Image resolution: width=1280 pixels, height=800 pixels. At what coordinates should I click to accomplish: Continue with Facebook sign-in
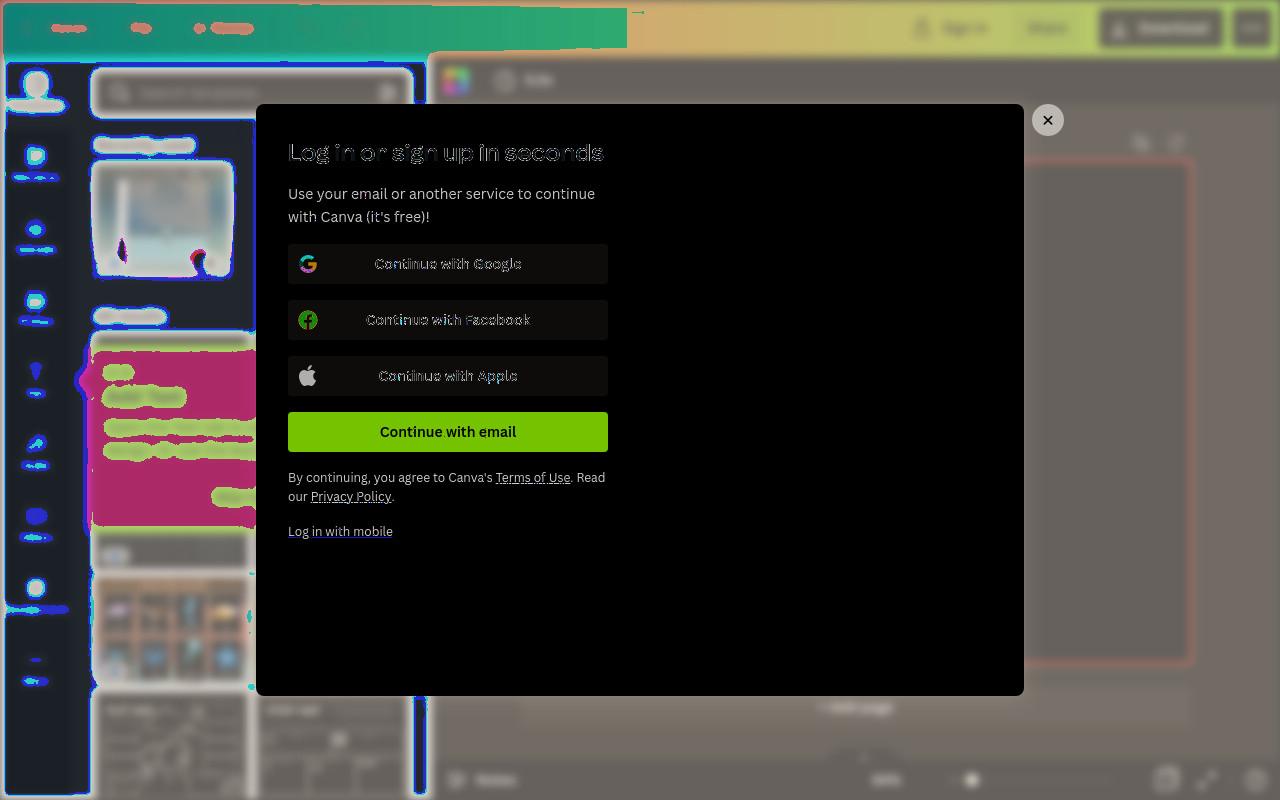click(448, 320)
